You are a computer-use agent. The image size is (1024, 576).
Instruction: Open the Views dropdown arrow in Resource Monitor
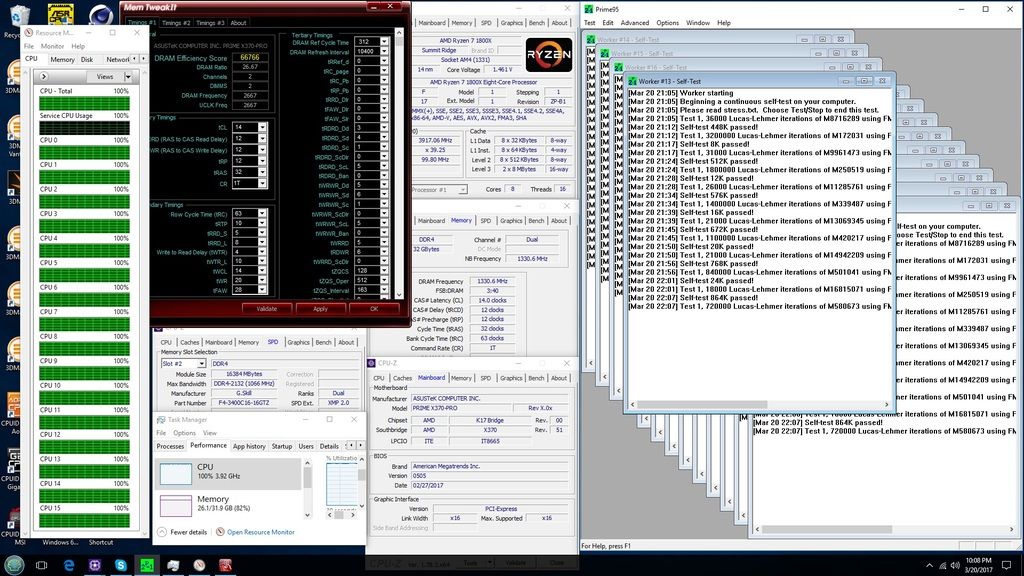(128, 77)
